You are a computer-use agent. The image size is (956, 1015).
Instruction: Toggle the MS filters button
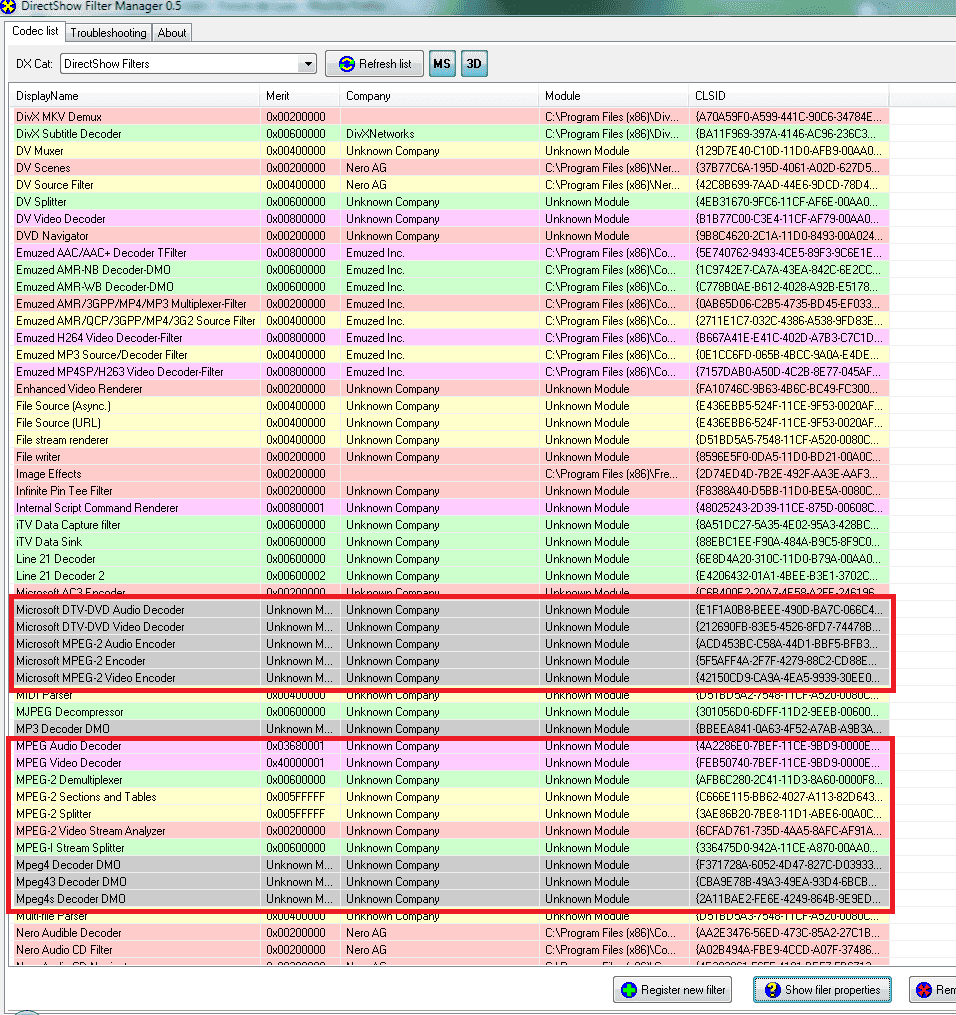tap(442, 63)
